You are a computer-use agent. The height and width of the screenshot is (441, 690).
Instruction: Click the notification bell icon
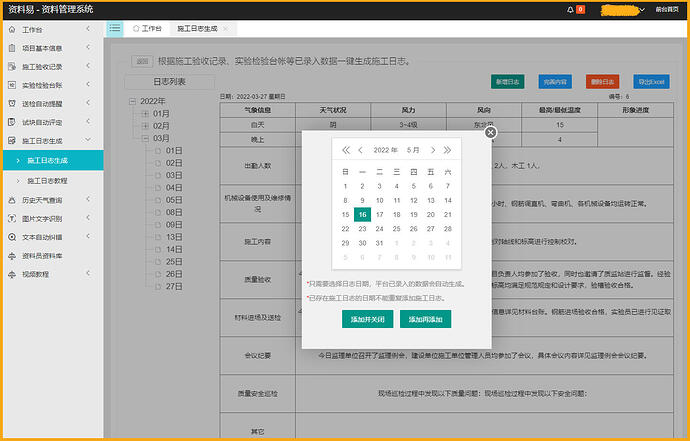(x=570, y=9)
